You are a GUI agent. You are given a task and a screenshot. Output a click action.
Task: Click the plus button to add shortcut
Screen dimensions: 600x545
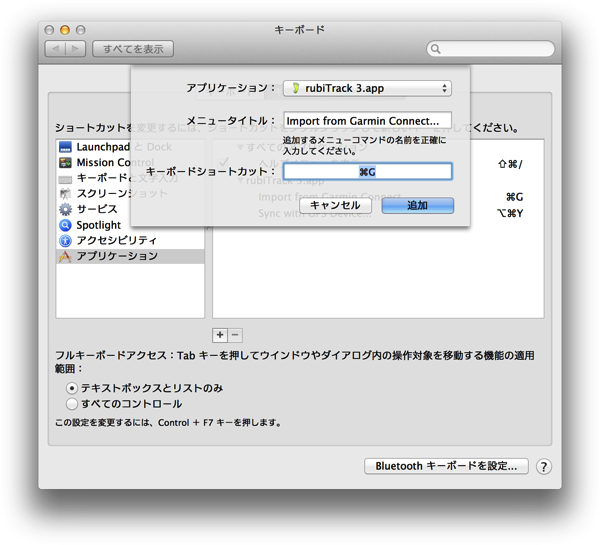(x=220, y=335)
